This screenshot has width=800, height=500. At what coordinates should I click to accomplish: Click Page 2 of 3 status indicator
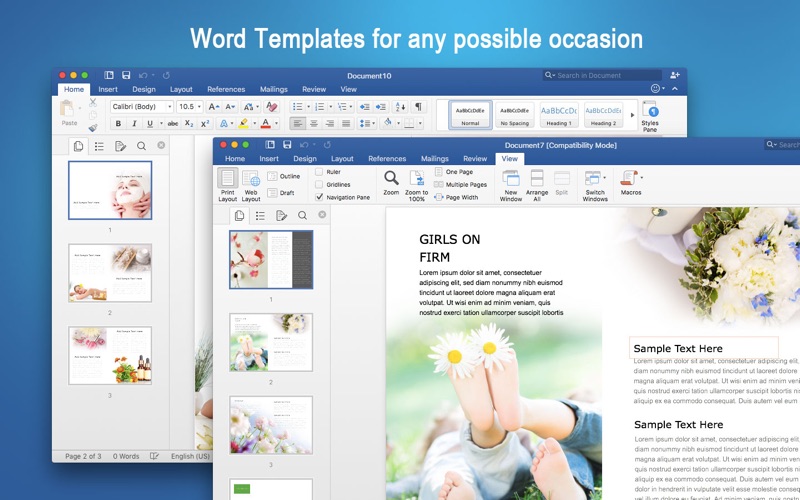pos(83,456)
